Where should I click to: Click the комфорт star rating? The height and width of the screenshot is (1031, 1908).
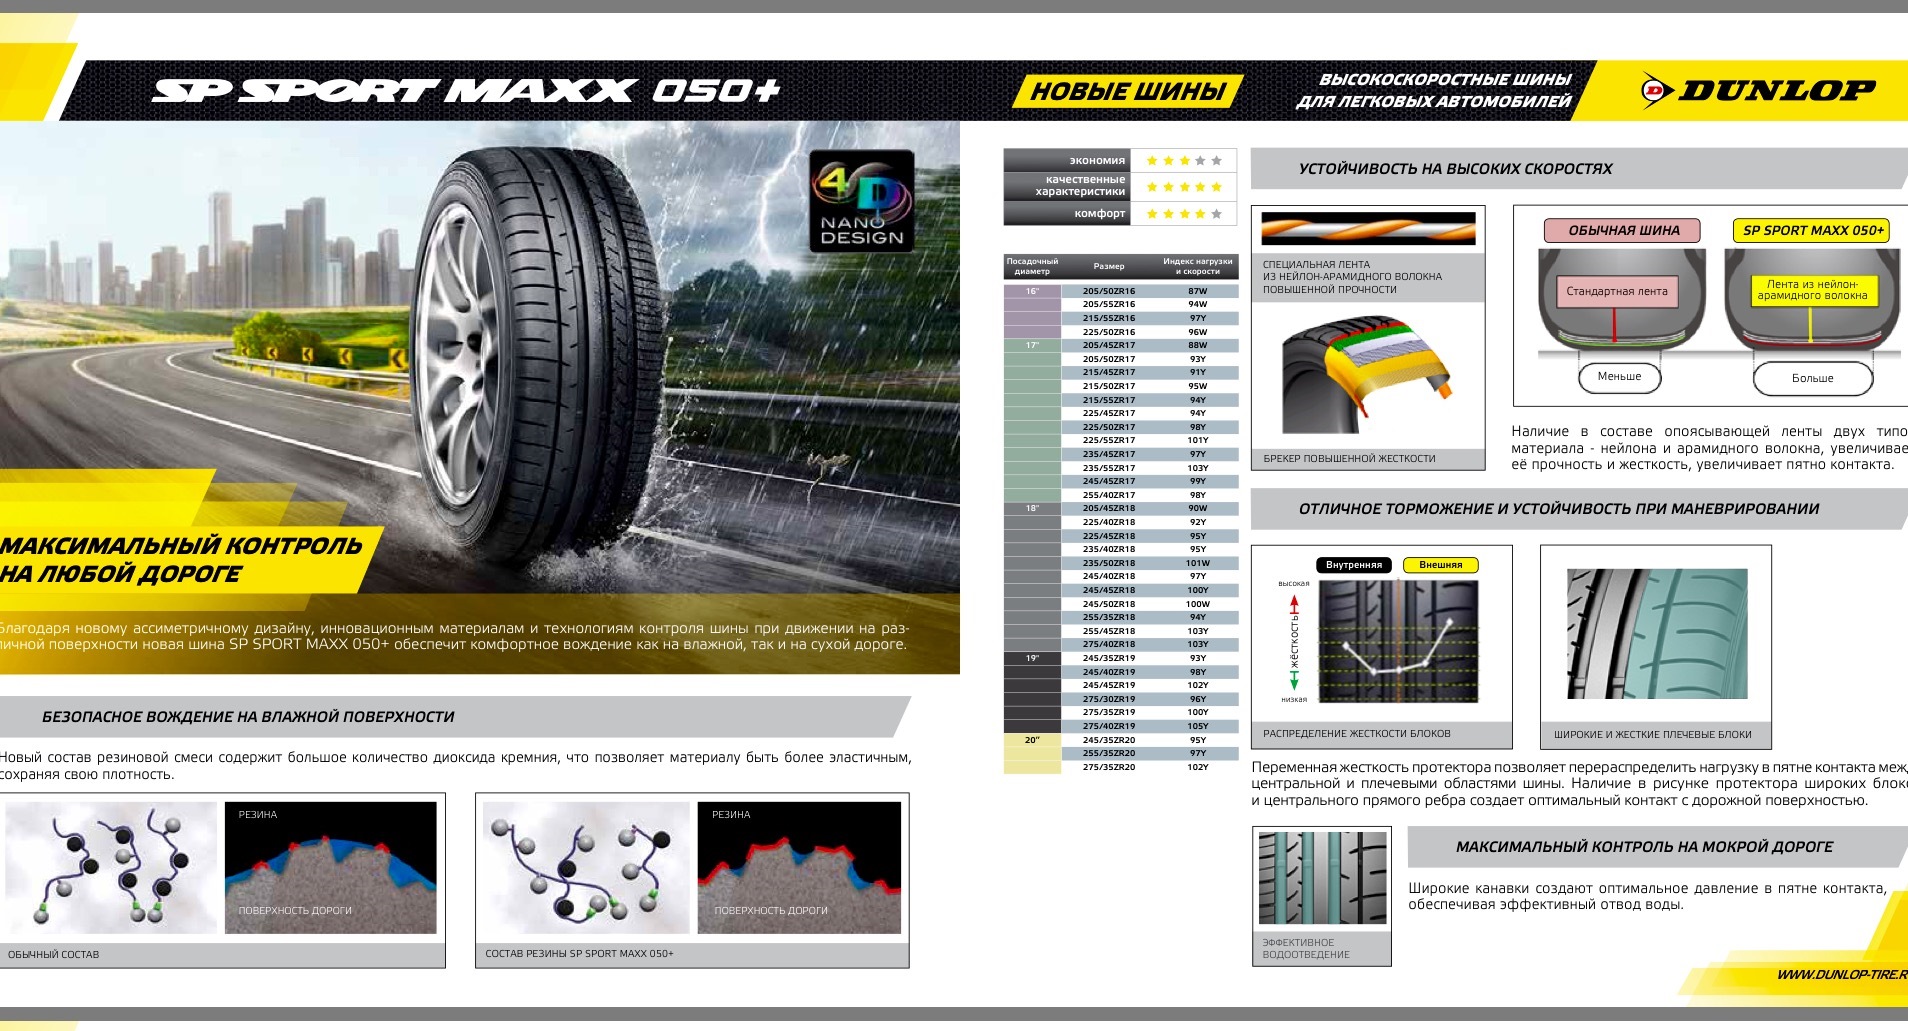(1184, 213)
